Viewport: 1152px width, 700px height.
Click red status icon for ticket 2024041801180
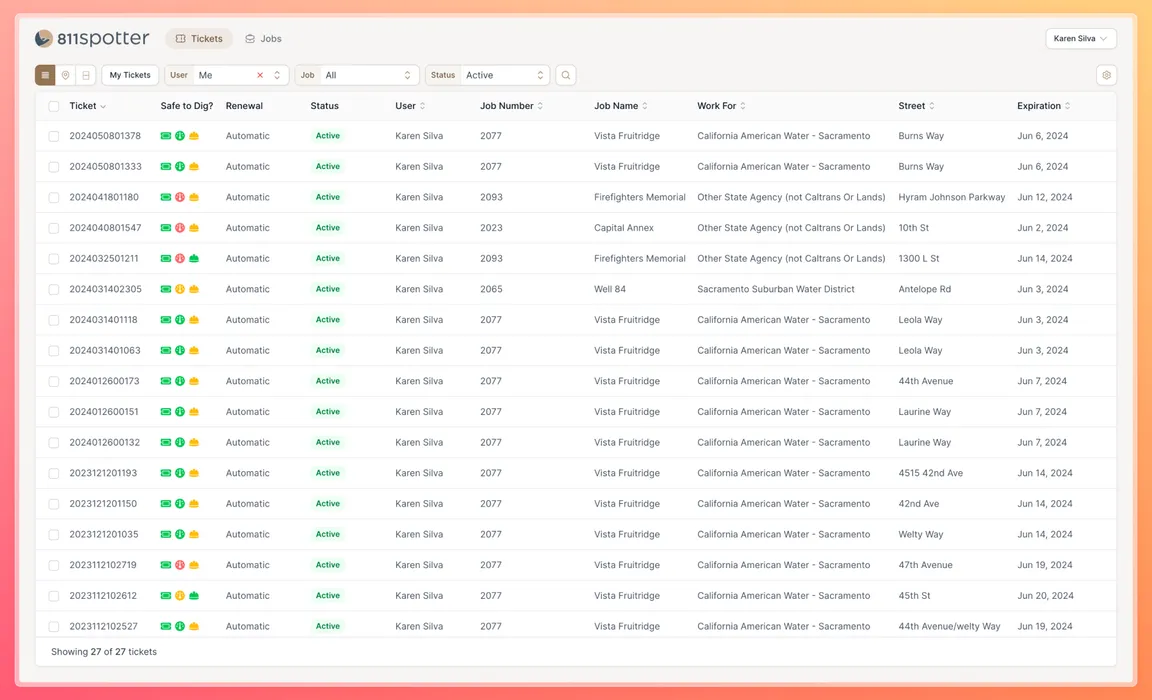pyautogui.click(x=180, y=197)
